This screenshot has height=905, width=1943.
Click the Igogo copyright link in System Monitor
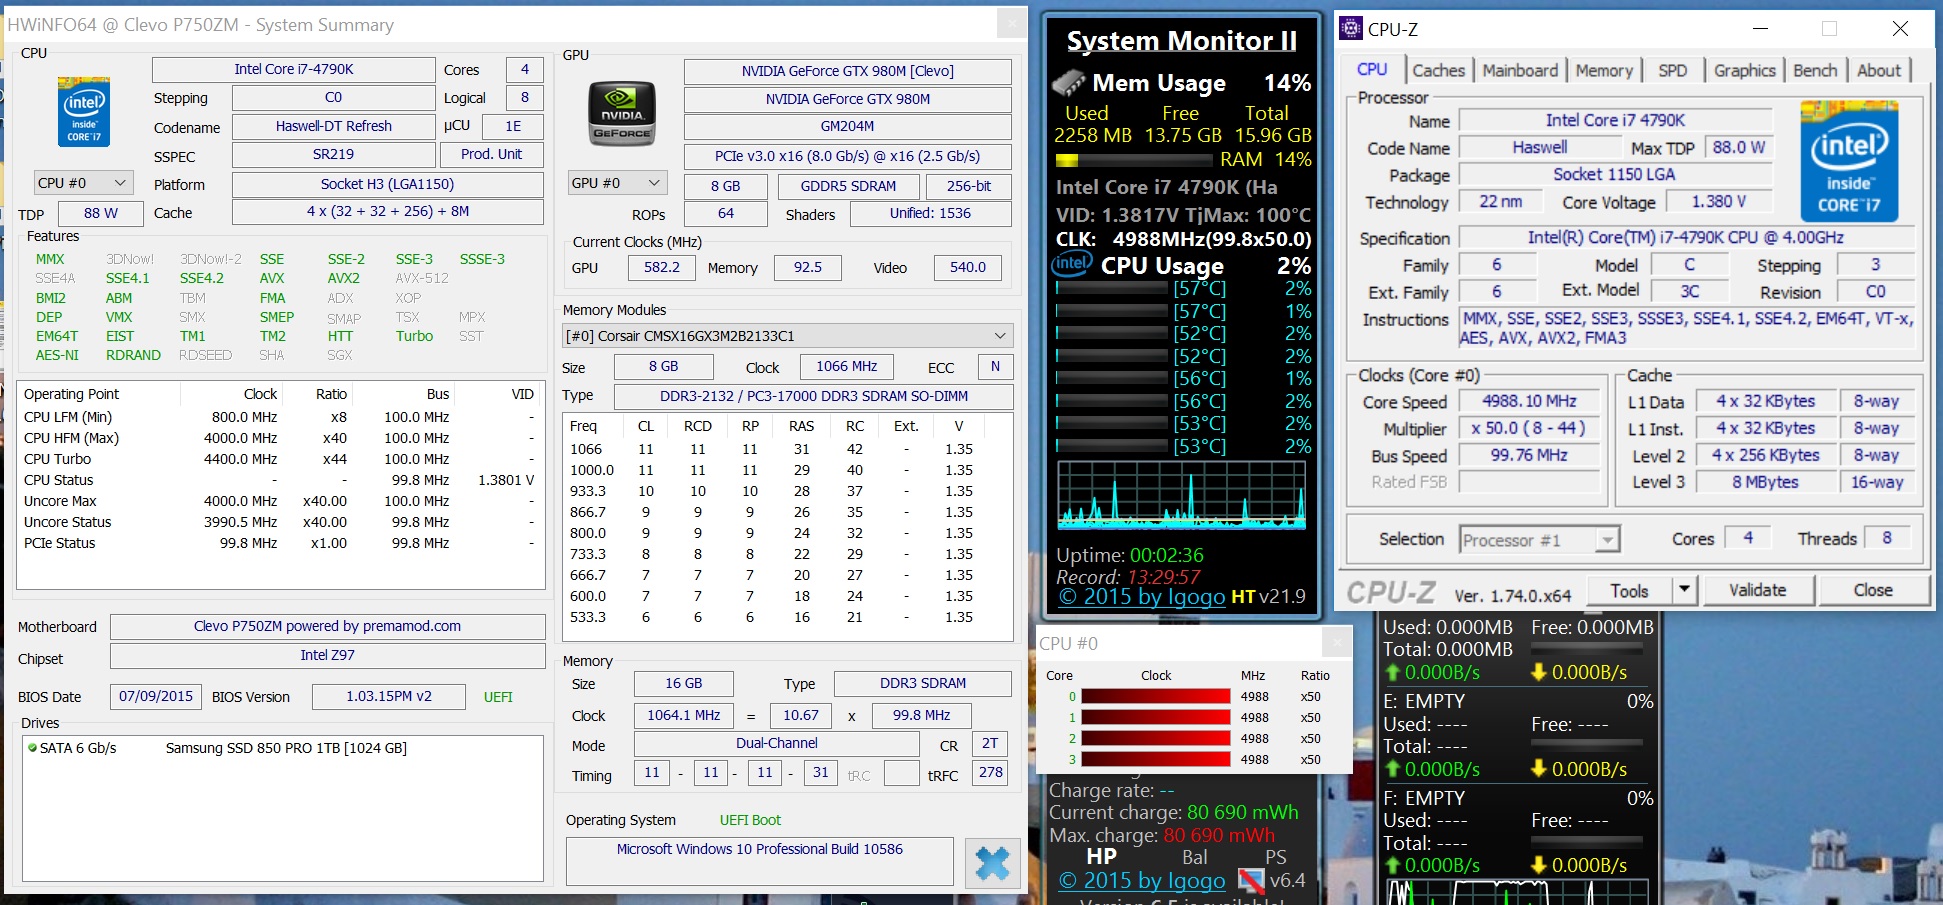(1141, 597)
